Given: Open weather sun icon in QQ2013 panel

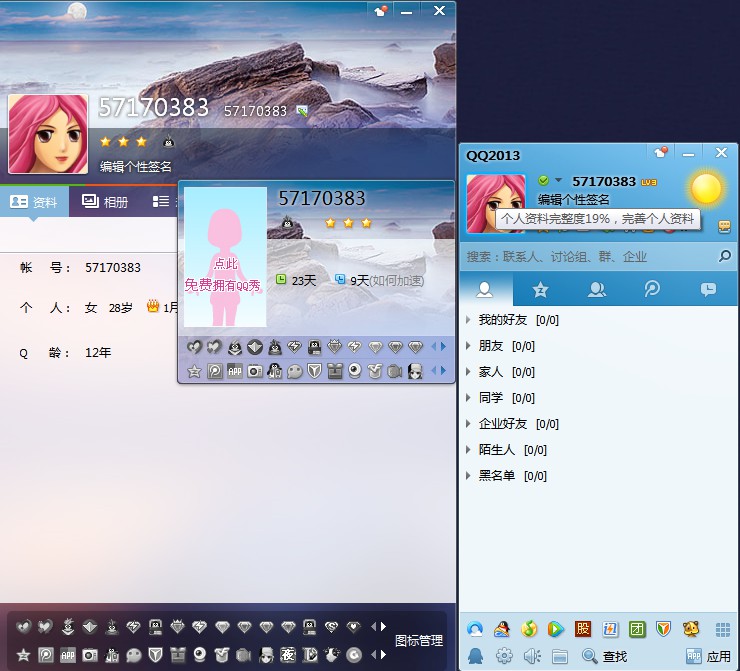Looking at the screenshot, I should 706,189.
